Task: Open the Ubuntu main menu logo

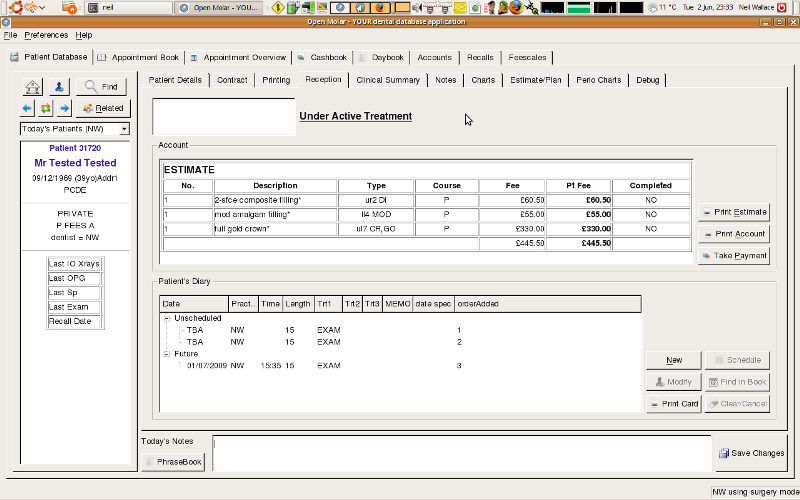Action: [x=16, y=7]
